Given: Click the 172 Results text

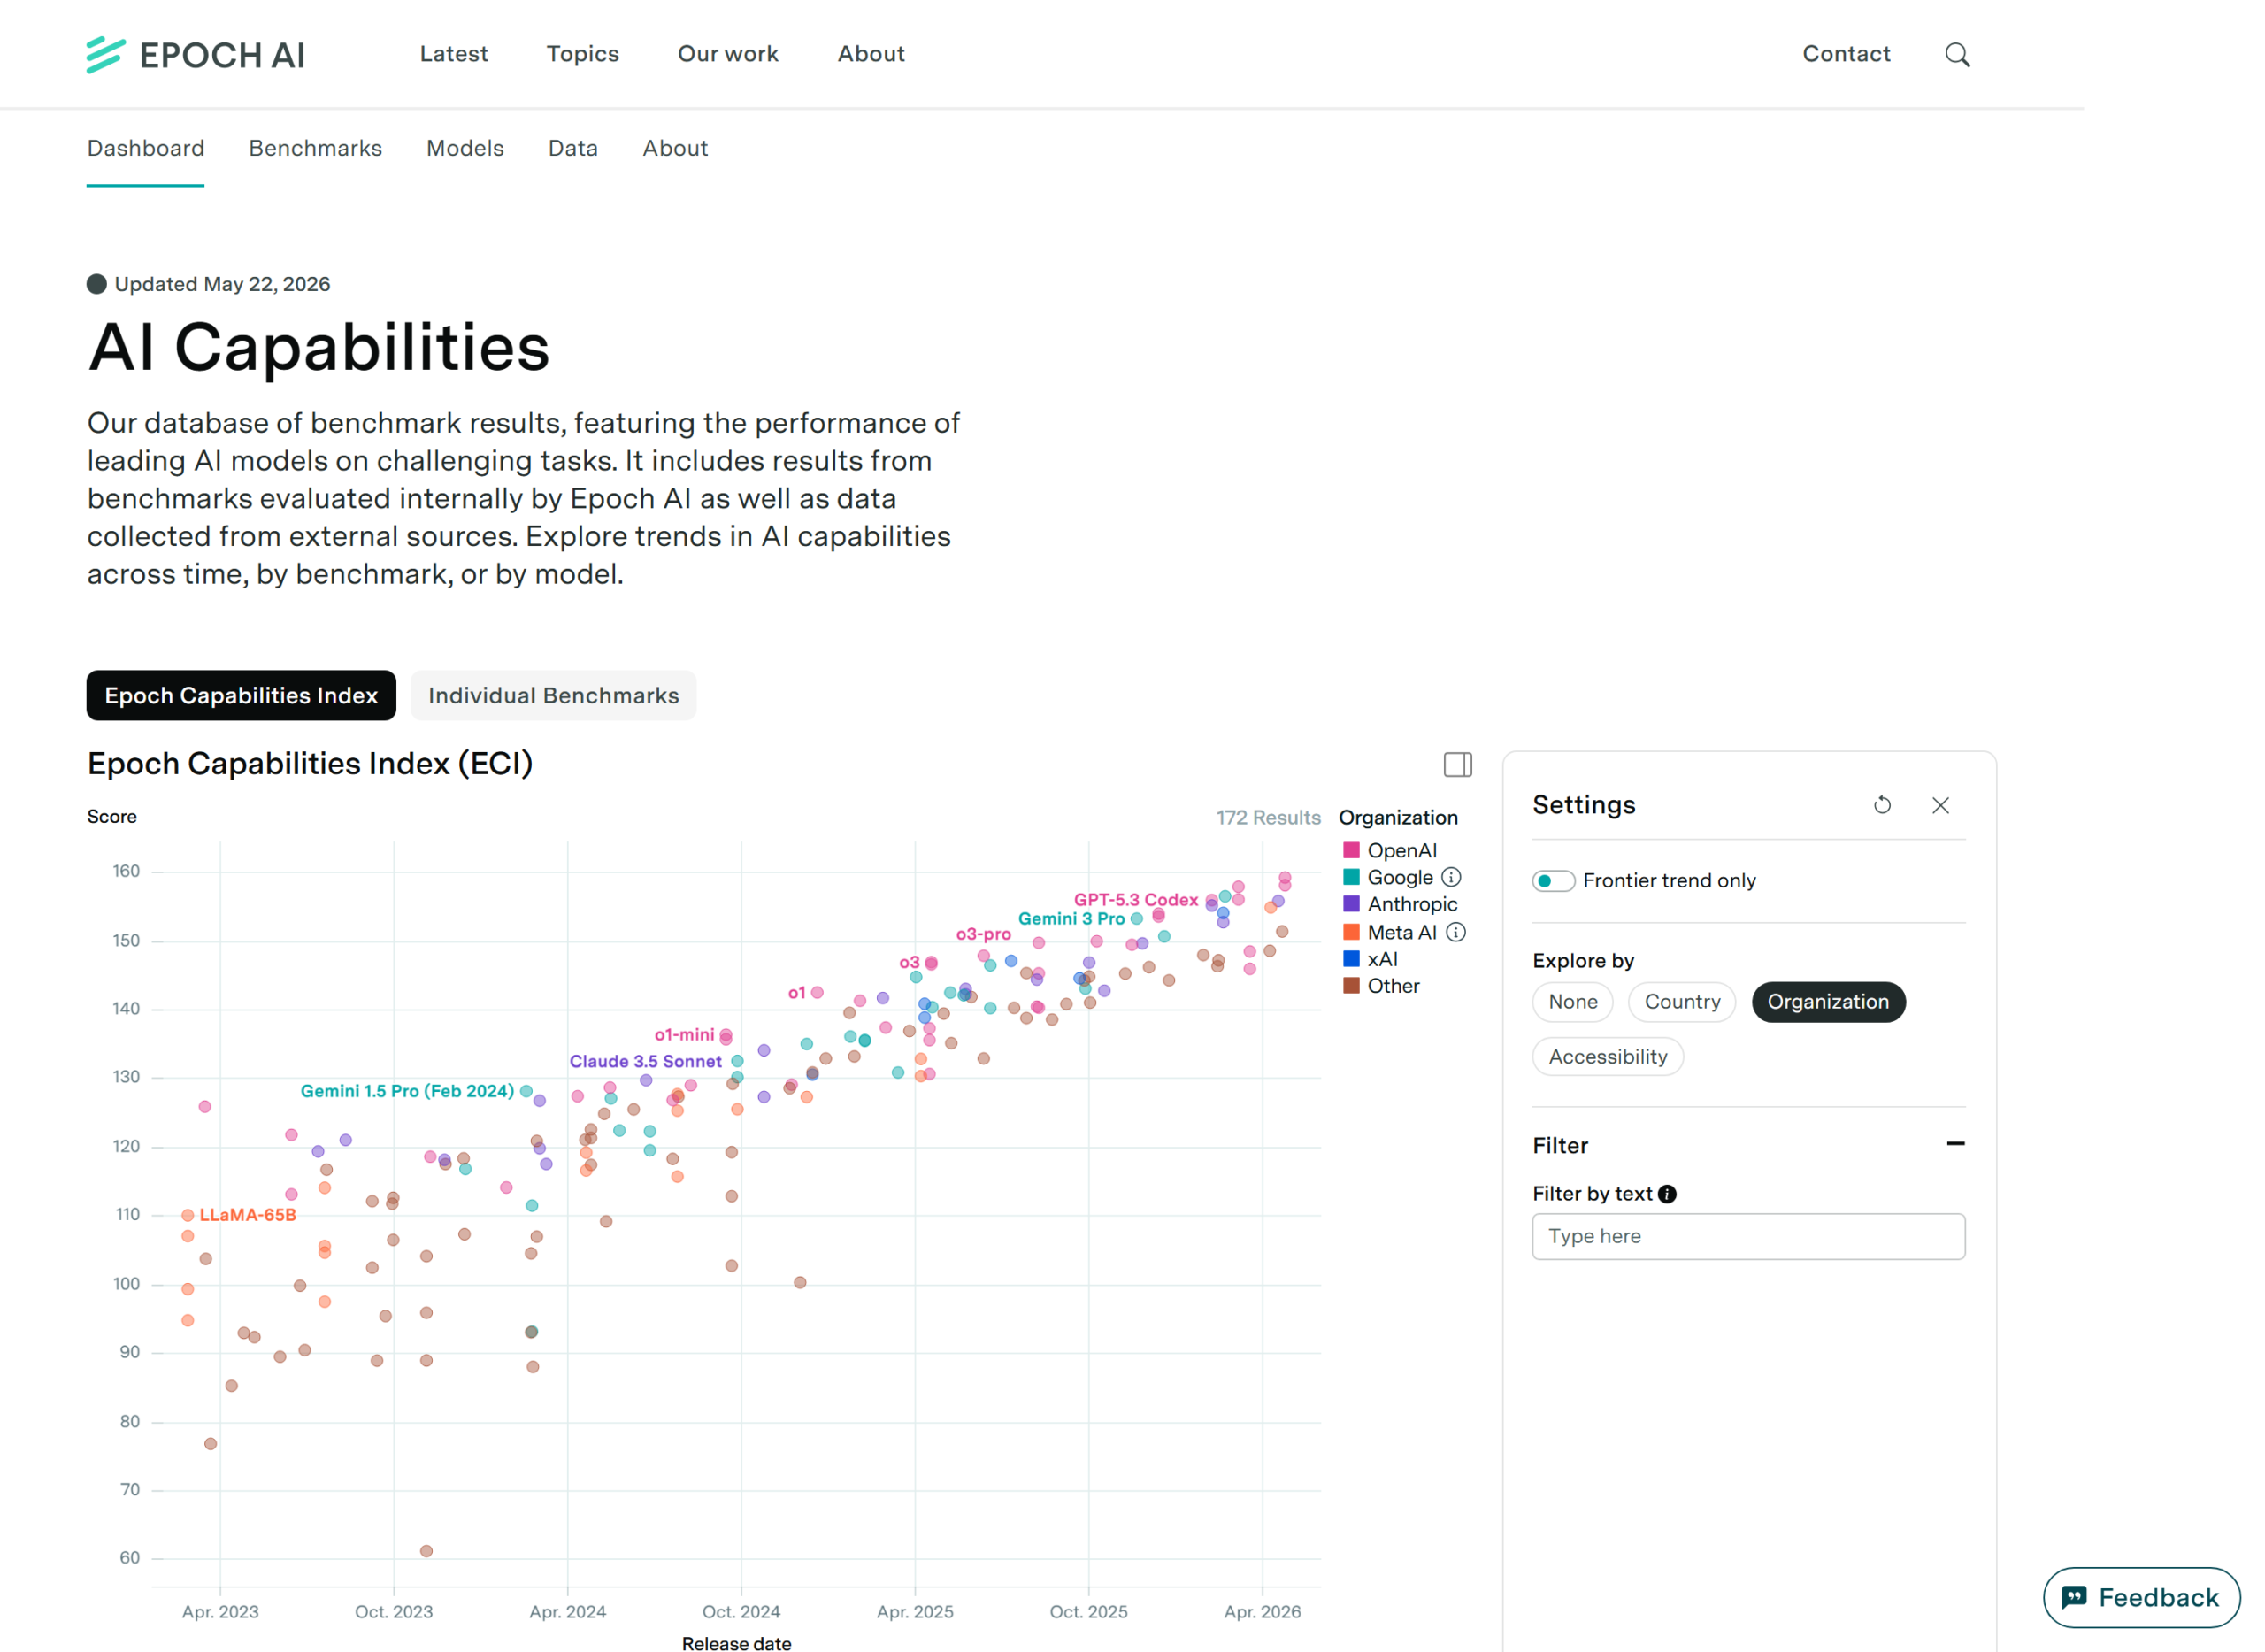Looking at the screenshot, I should (1268, 818).
